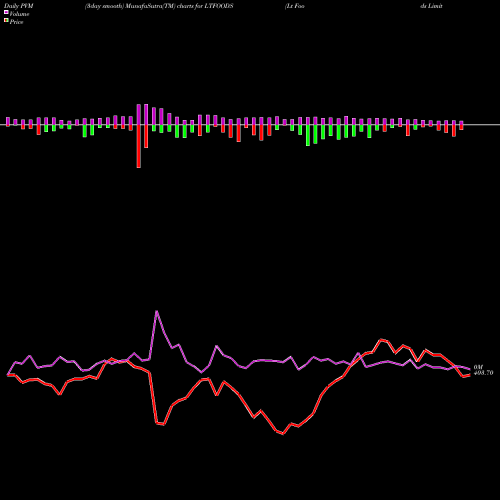Click the green-red Price legend swatch
This screenshot has height=500, width=500.
pos(6,21)
